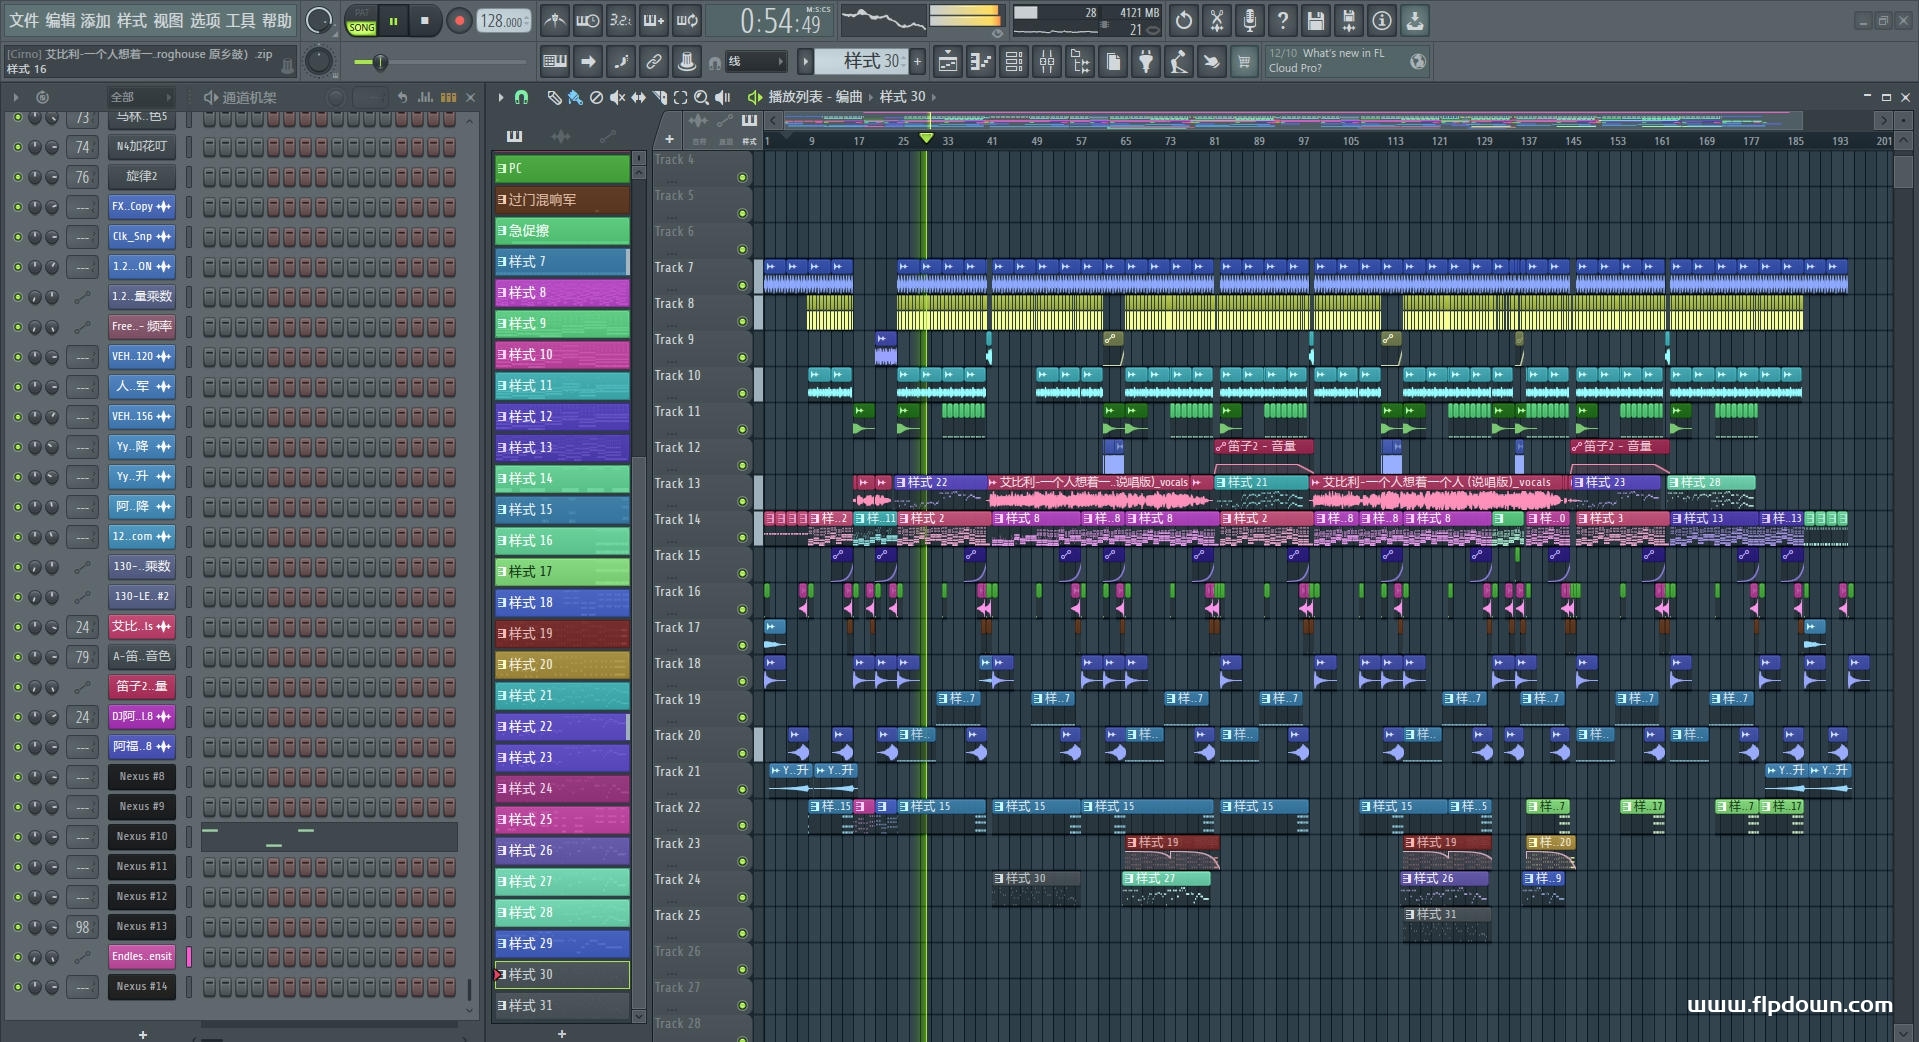The height and width of the screenshot is (1042, 1919).
Task: Open the plugin database plug icon
Action: point(1146,62)
